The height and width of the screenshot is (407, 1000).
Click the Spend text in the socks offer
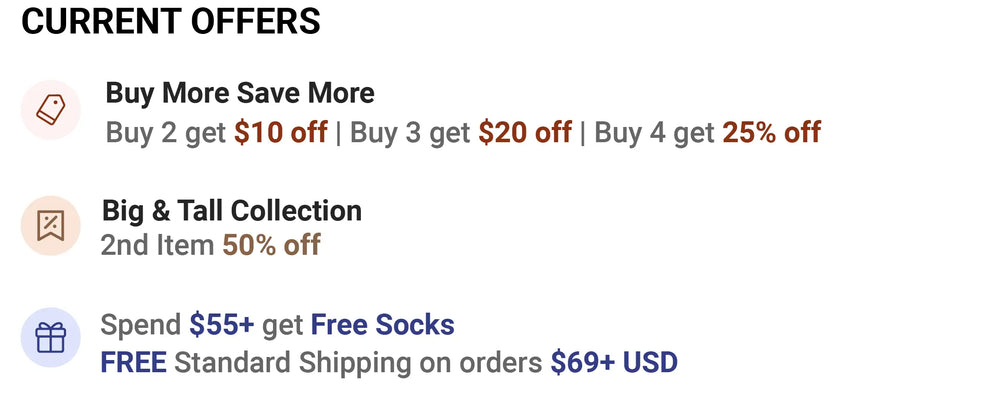141,325
